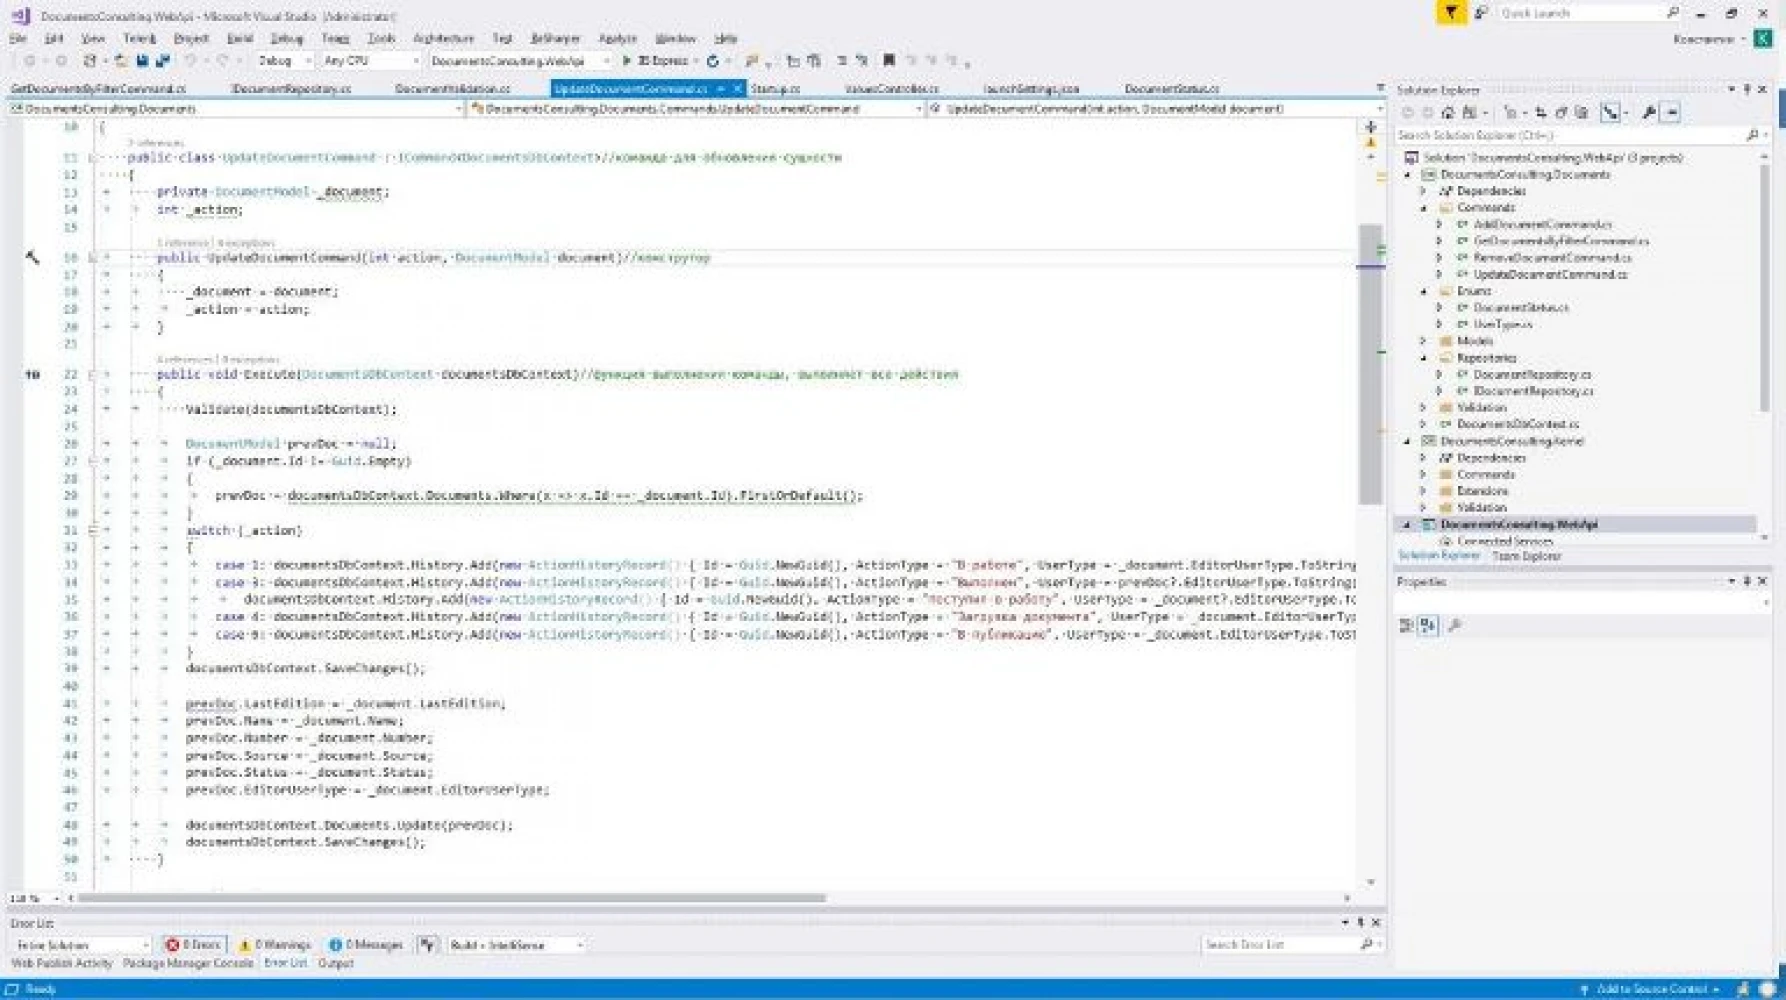Viewport: 1786px width, 1000px height.
Task: Click Solution Explorer Show All Files icon
Action: click(1582, 113)
